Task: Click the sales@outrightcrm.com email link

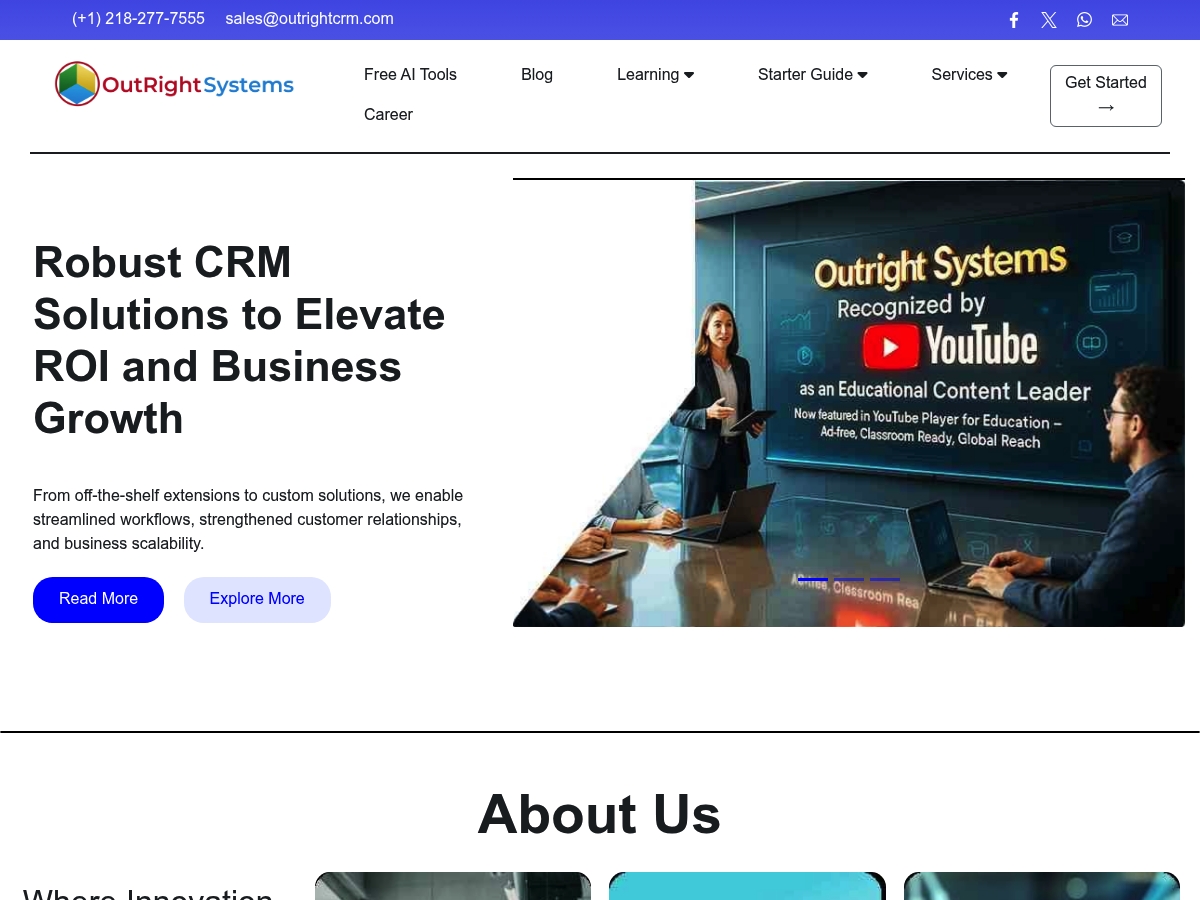Action: point(309,18)
